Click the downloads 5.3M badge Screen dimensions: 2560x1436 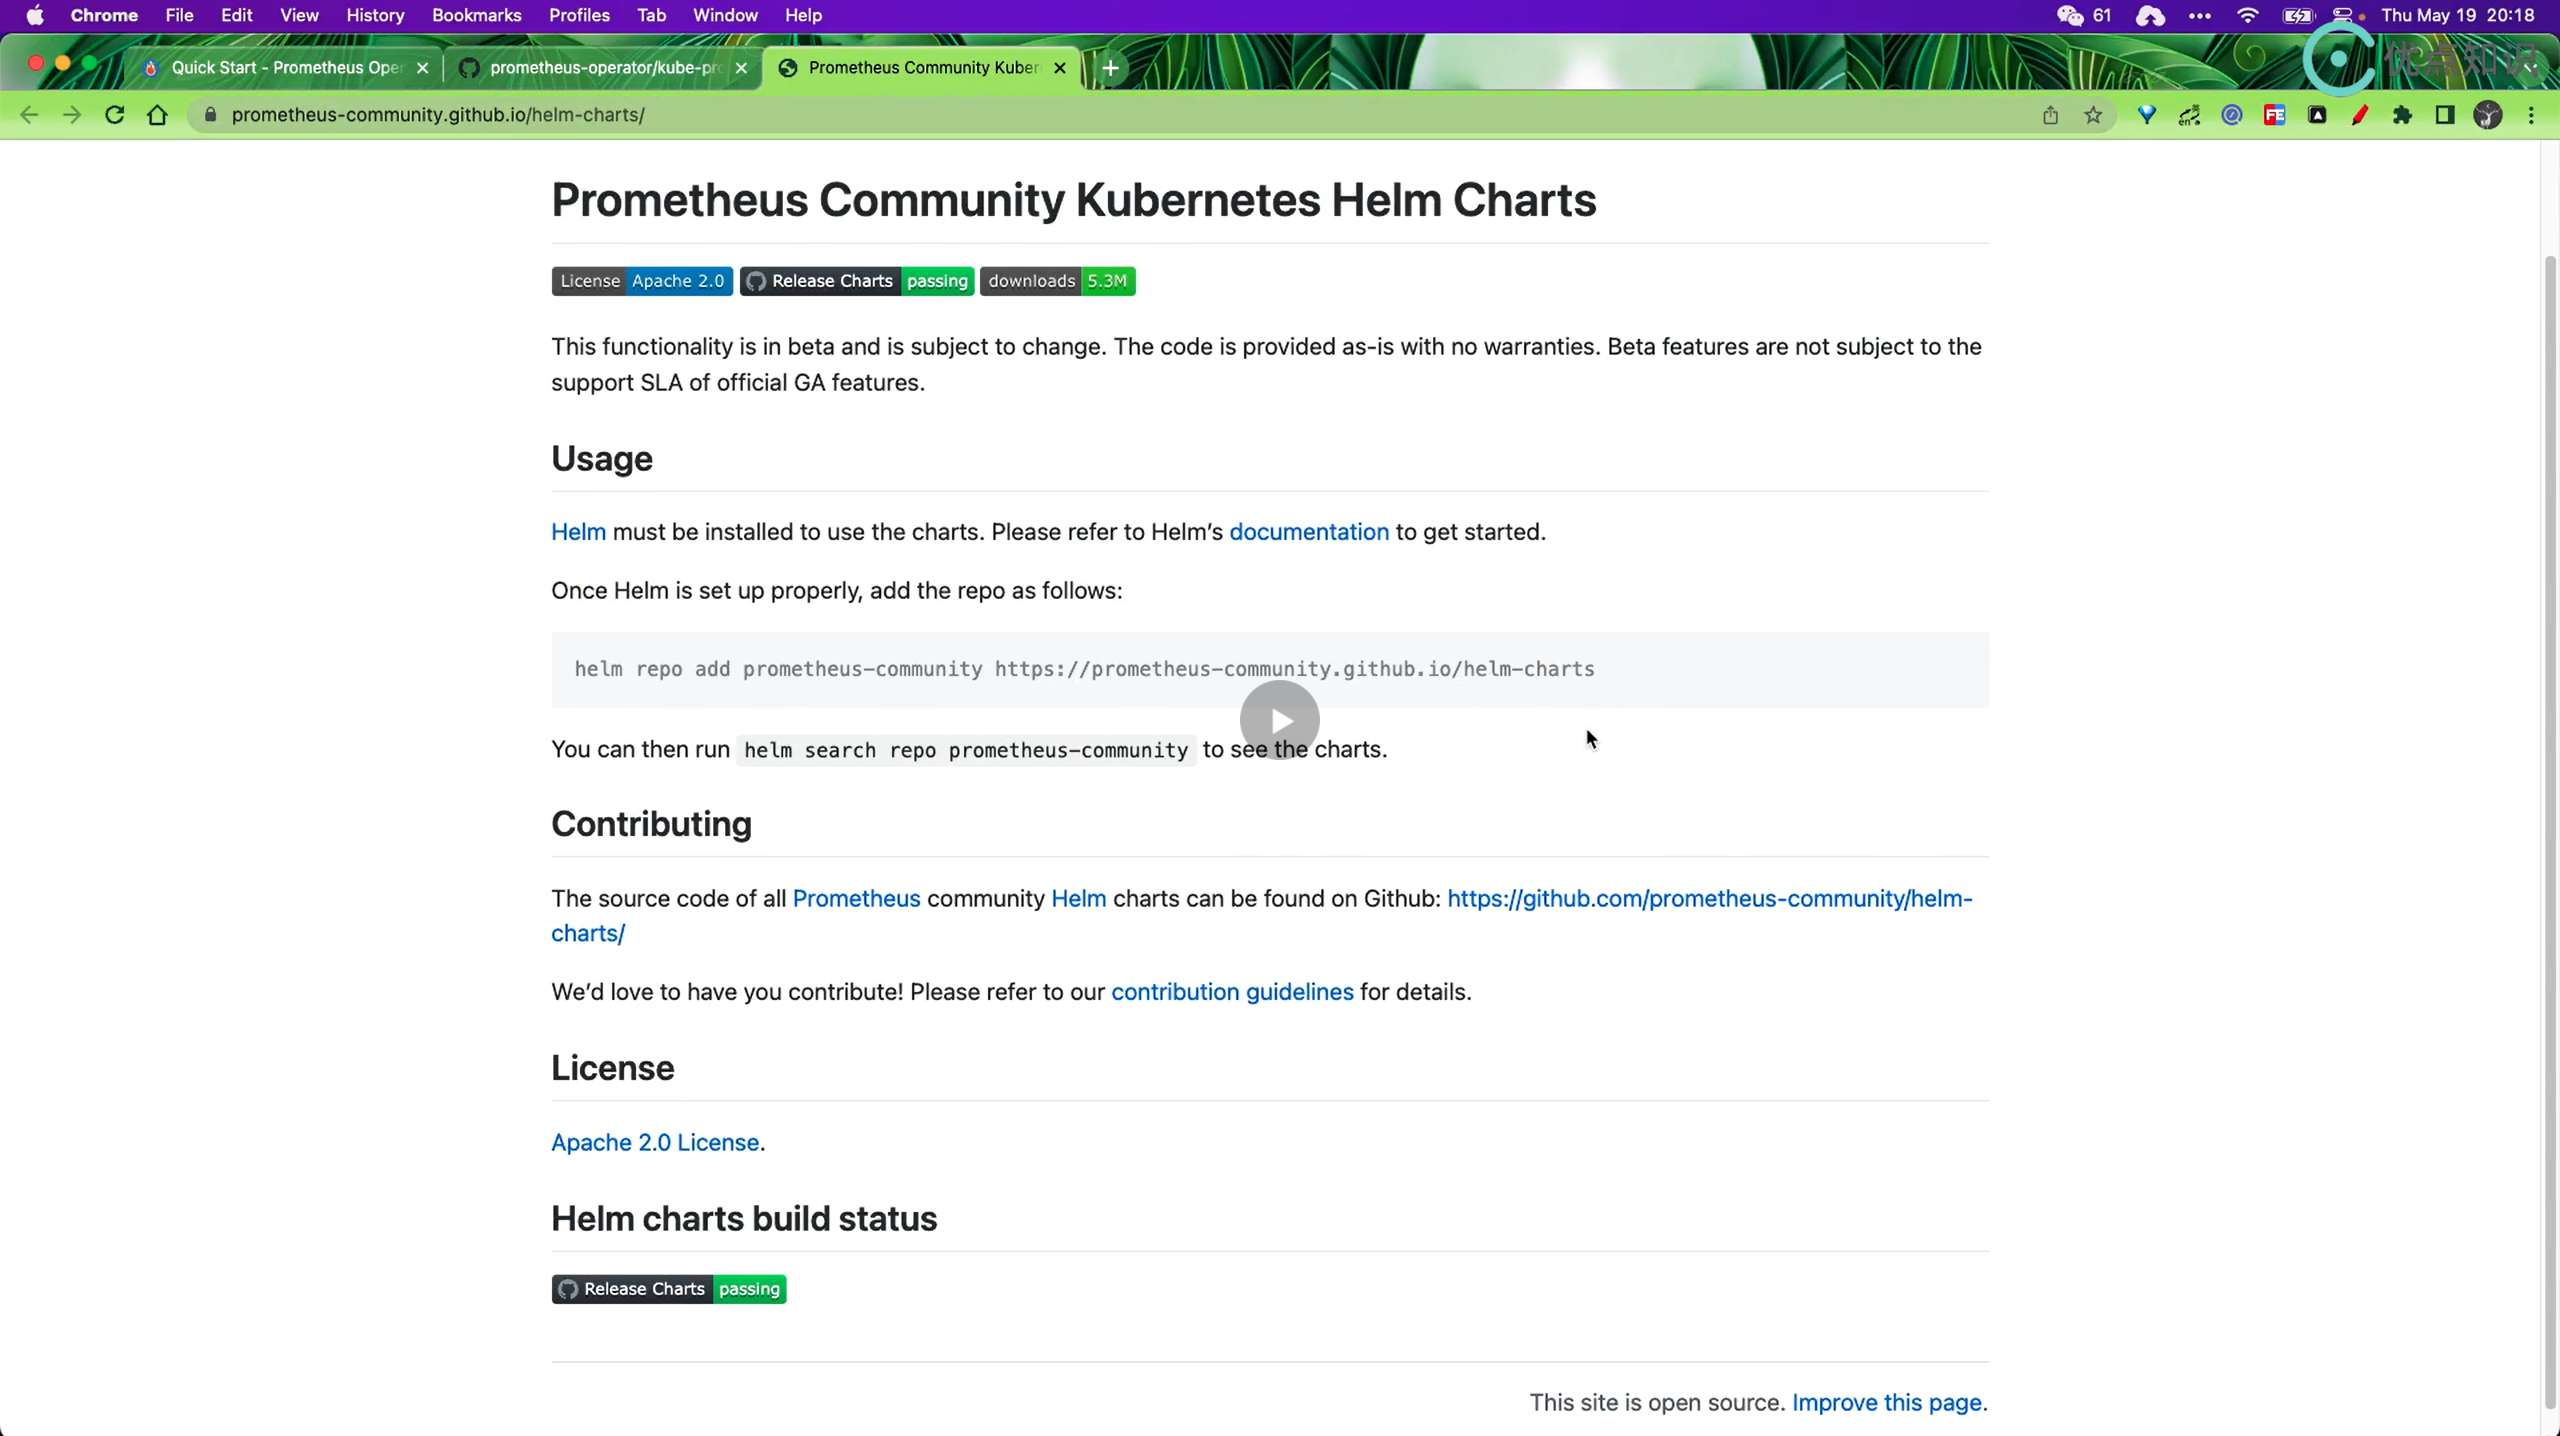click(x=1057, y=281)
